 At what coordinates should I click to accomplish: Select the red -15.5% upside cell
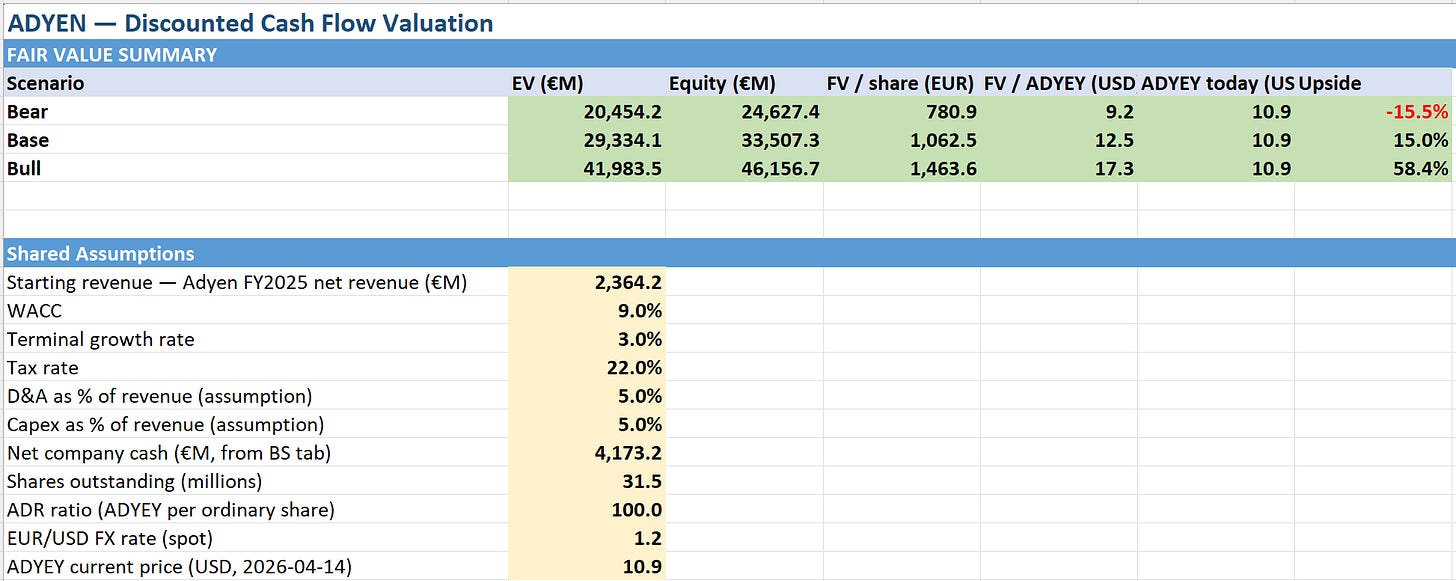(x=1375, y=112)
